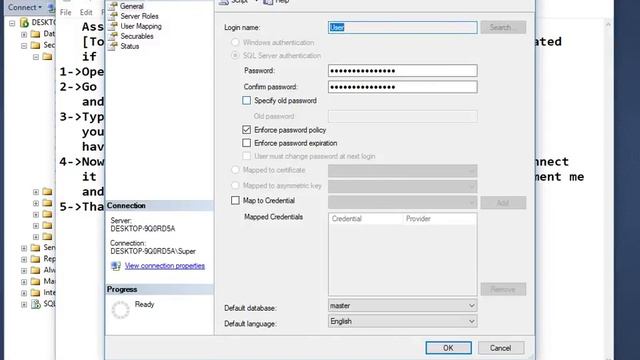Open the Map to Credential combo box
The height and width of the screenshot is (360, 640).
402,202
